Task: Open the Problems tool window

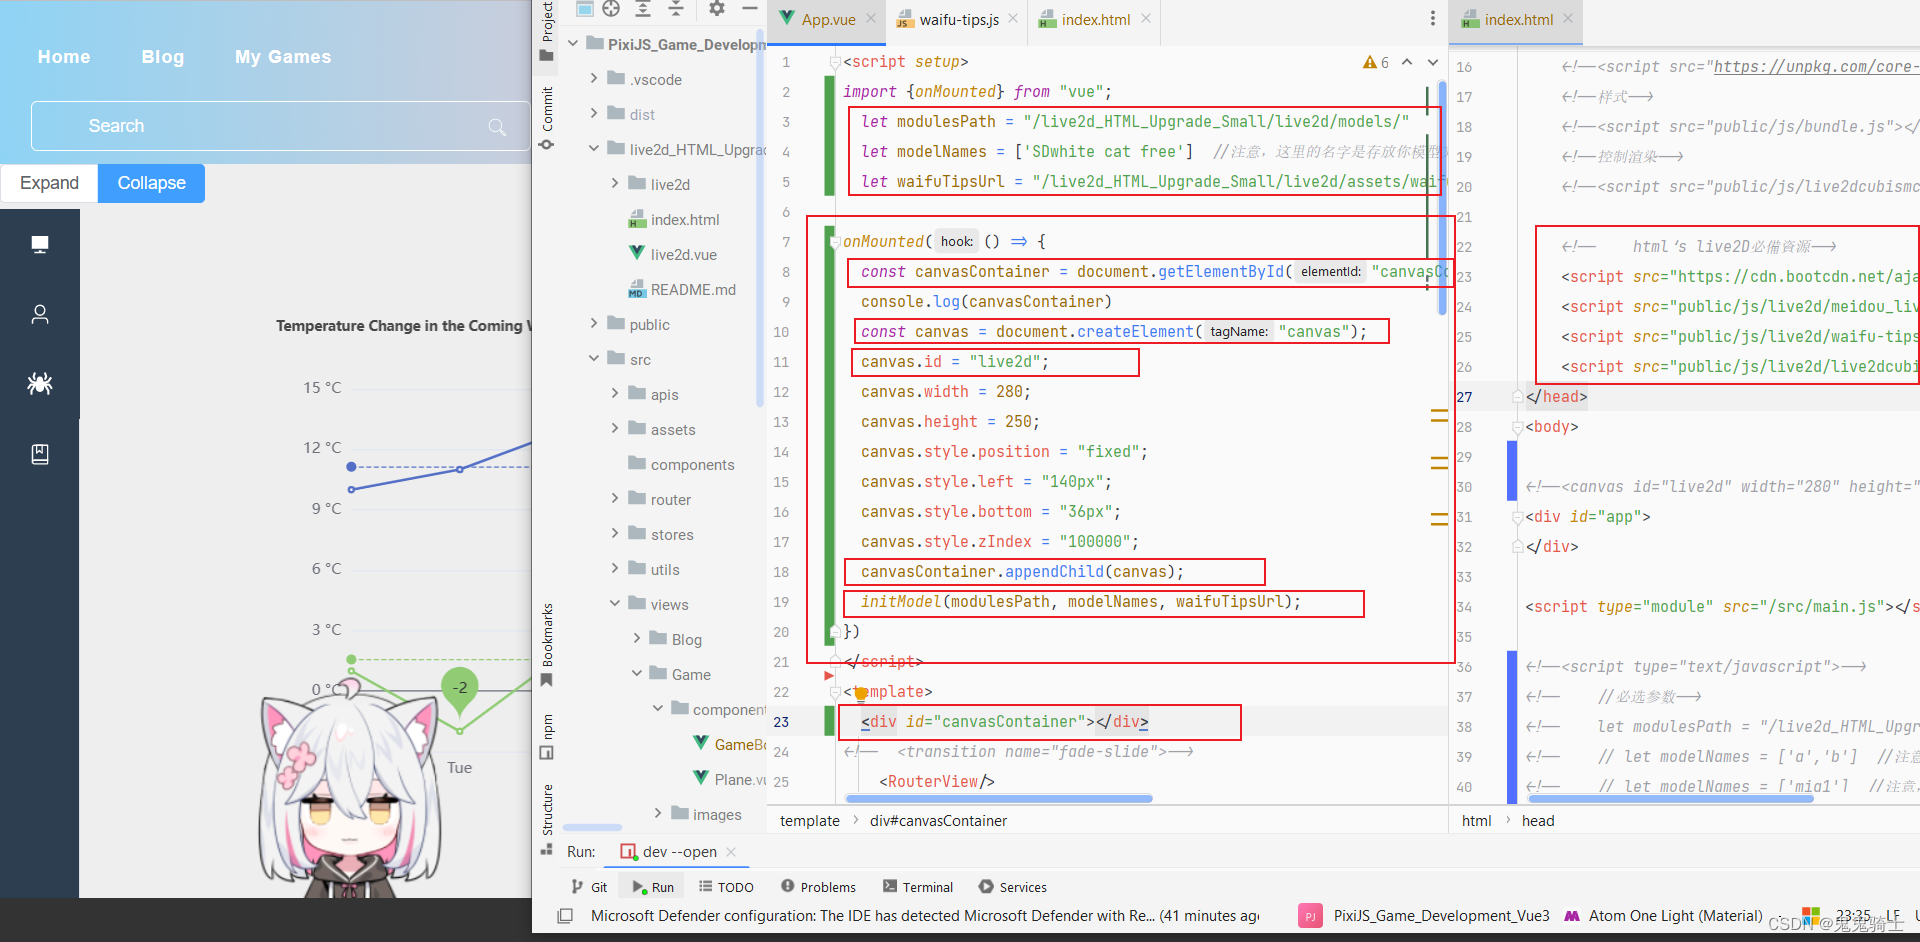Action: click(818, 887)
